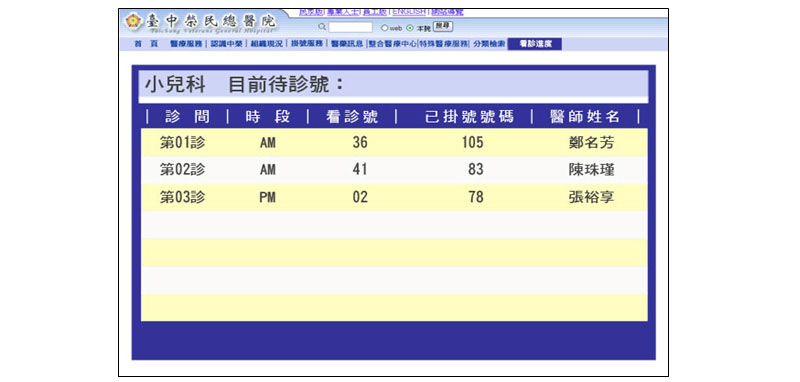Screen dimensions: 800x382
Task: Go to 首頁 home menu
Action: [x=146, y=44]
